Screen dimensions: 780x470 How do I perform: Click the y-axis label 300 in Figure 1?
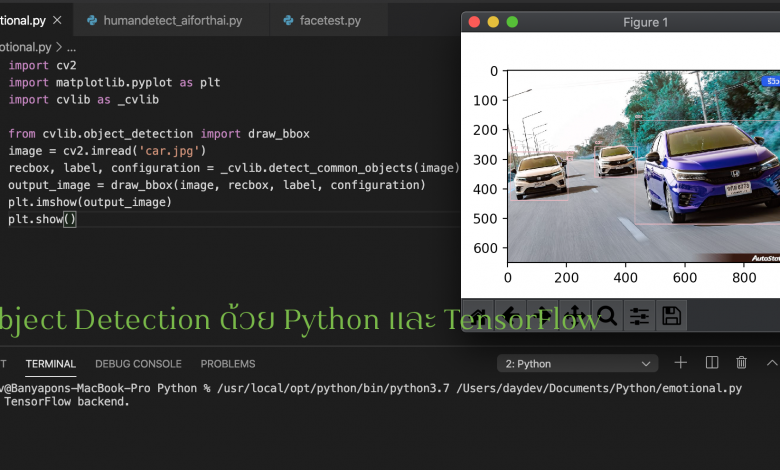point(485,160)
